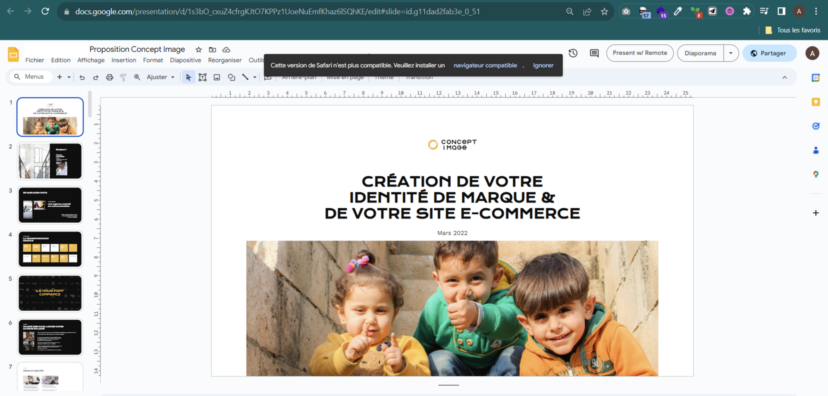This screenshot has height=396, width=828.
Task: Open Chrome three-dot menu
Action: [x=816, y=11]
